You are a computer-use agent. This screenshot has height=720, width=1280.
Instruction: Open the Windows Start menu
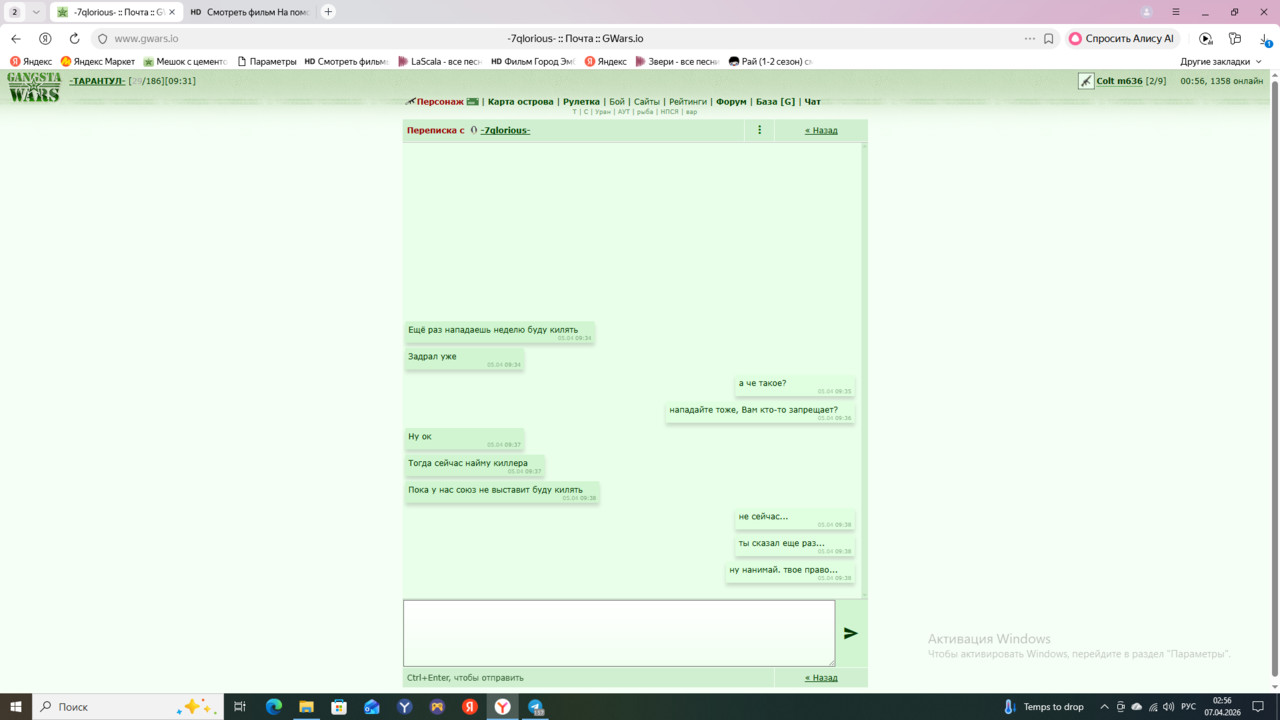coord(16,706)
